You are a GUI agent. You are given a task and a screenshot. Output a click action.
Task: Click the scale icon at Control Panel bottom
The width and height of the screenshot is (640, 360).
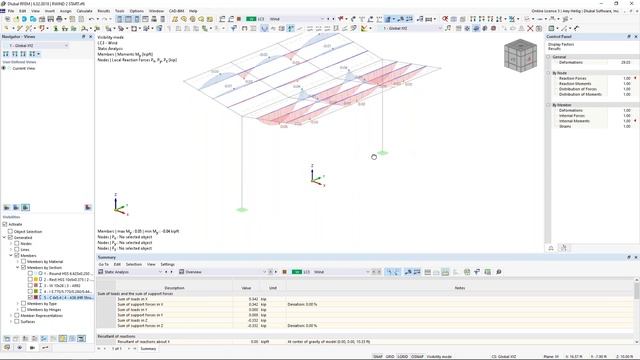pos(551,248)
